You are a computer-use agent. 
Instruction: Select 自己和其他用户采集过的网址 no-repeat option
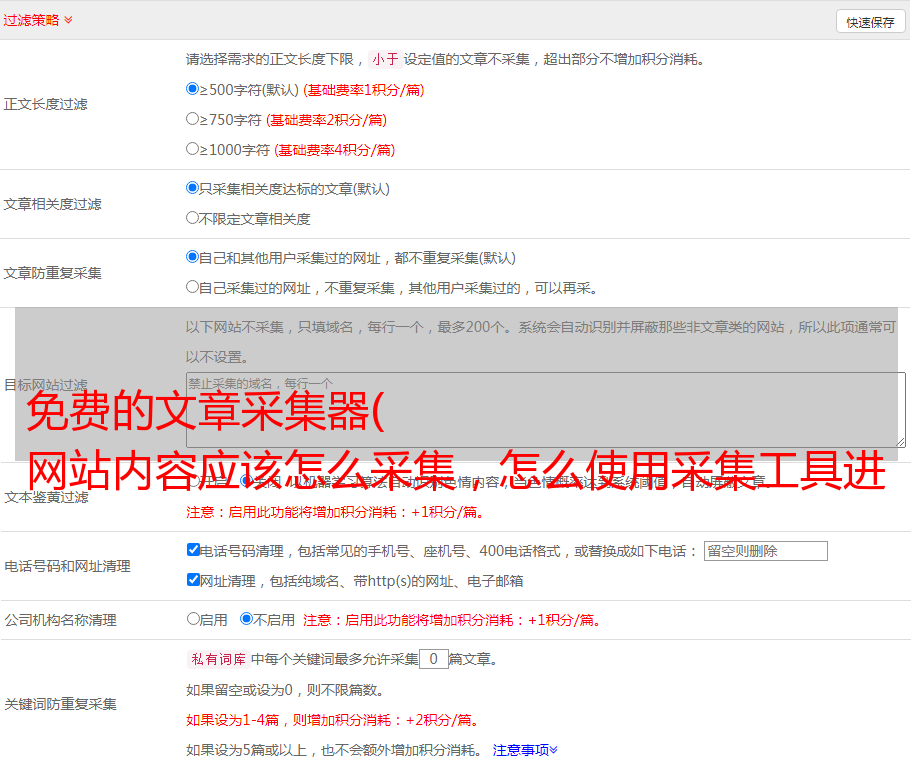[192, 257]
